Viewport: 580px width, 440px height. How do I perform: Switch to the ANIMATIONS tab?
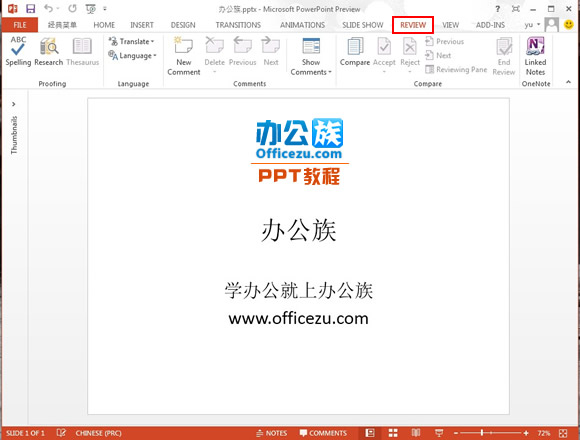(302, 25)
